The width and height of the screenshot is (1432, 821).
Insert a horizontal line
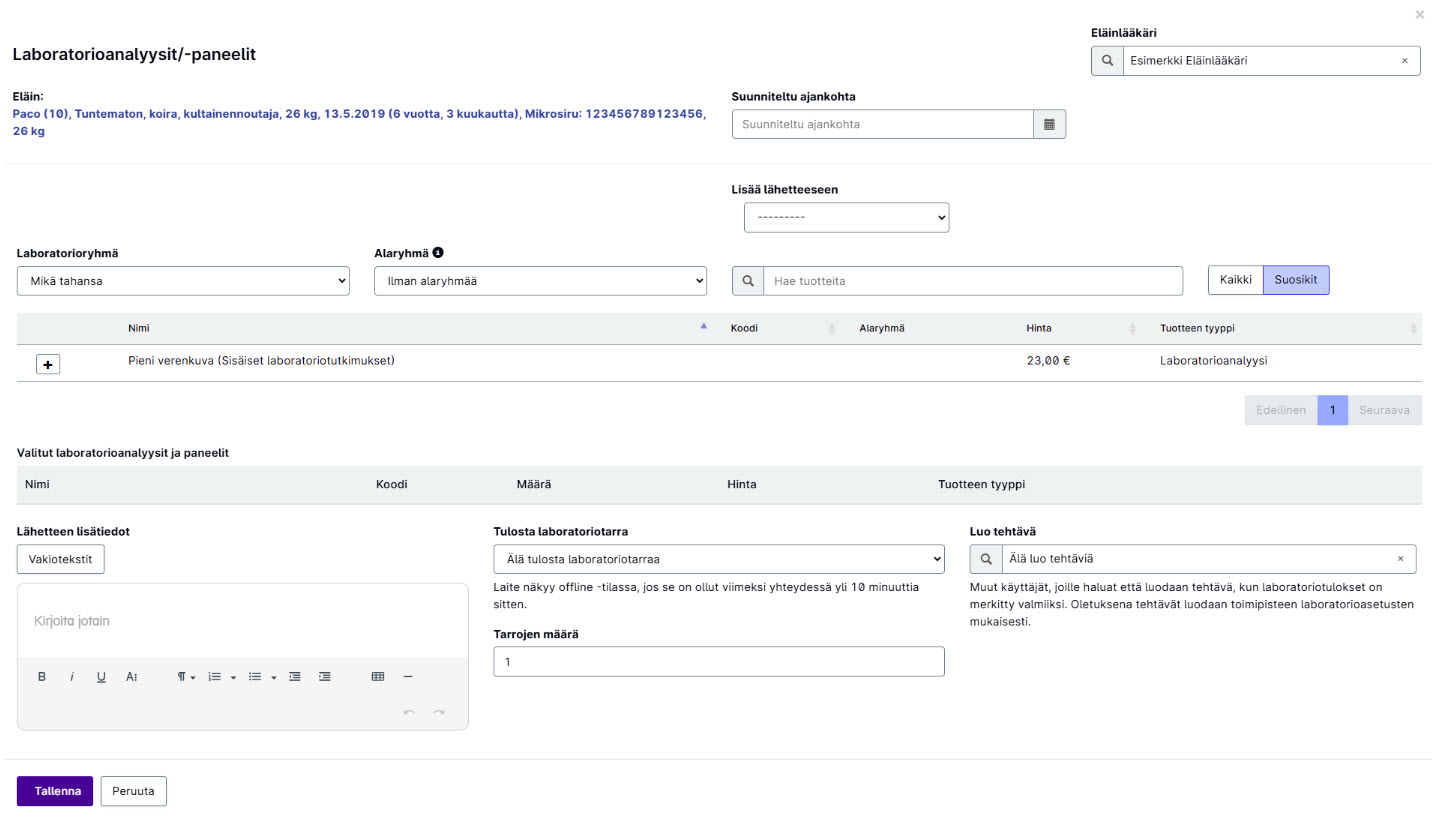pos(408,677)
